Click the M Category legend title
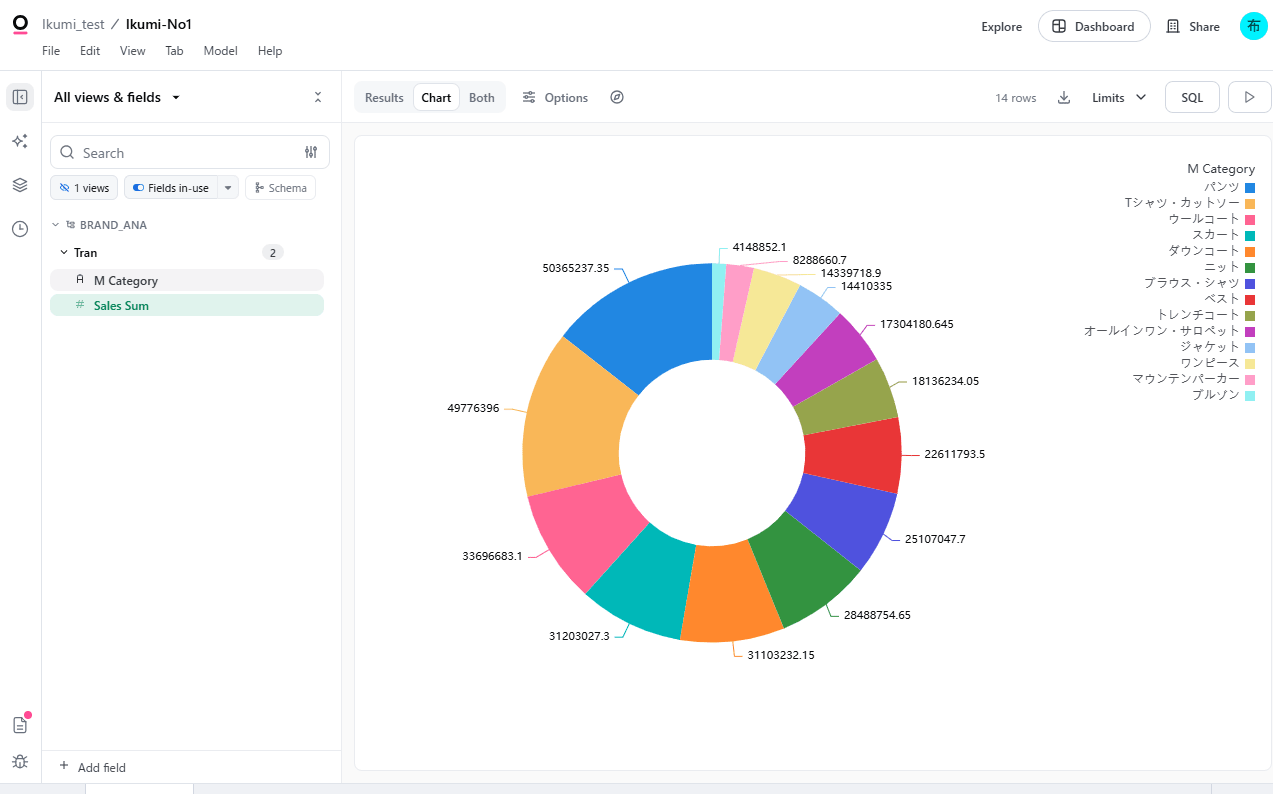Image resolution: width=1273 pixels, height=794 pixels. point(1221,169)
